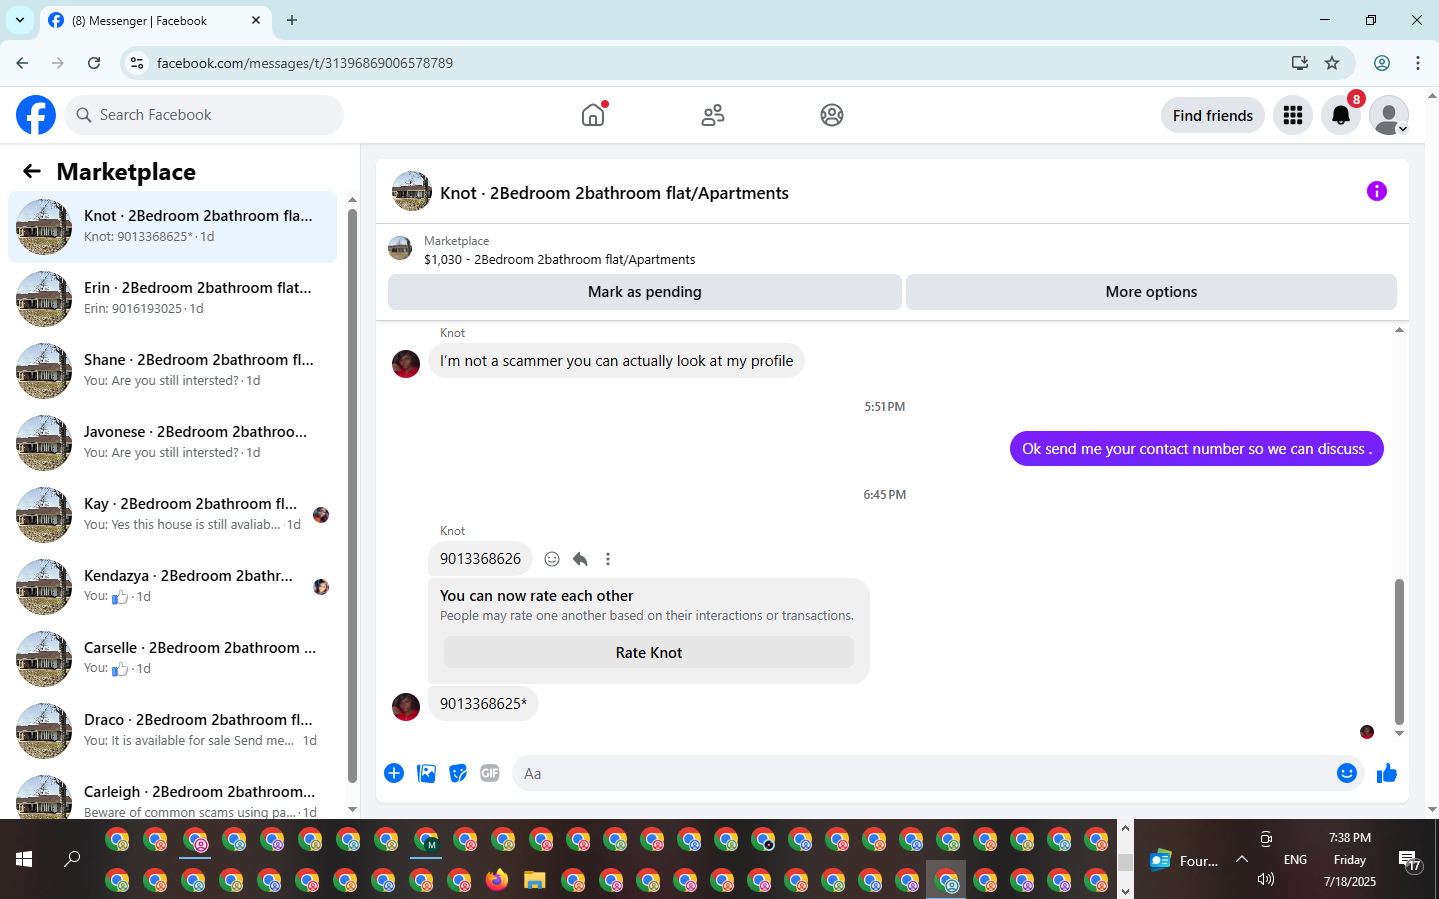This screenshot has height=899, width=1439.
Task: Go to Facebook Home feed icon
Action: [x=593, y=115]
